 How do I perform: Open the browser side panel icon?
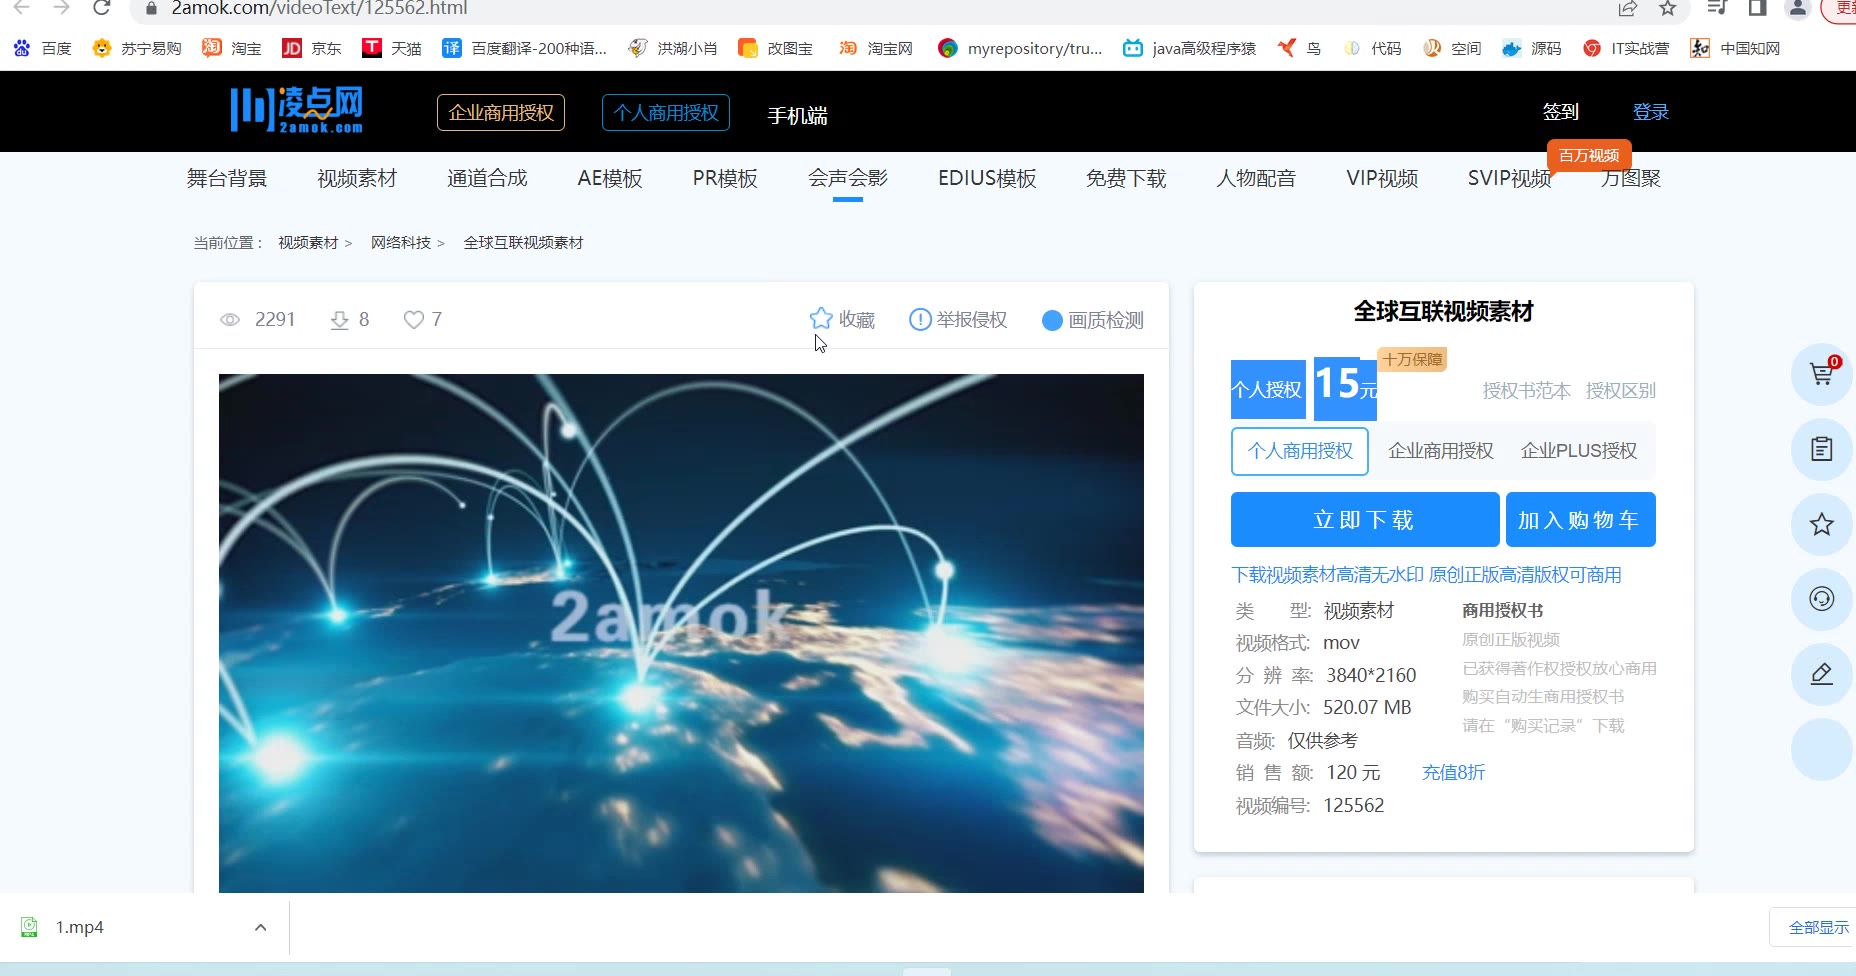click(1757, 8)
